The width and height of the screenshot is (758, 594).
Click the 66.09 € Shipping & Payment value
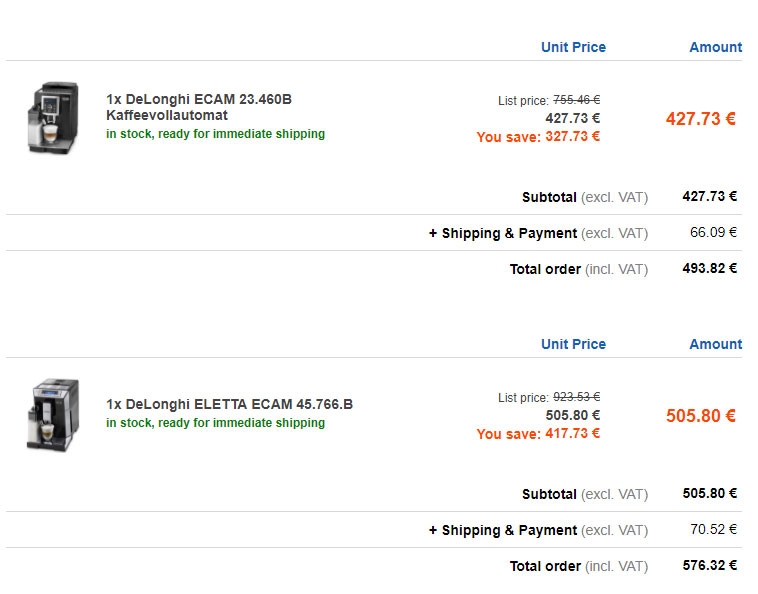click(713, 232)
